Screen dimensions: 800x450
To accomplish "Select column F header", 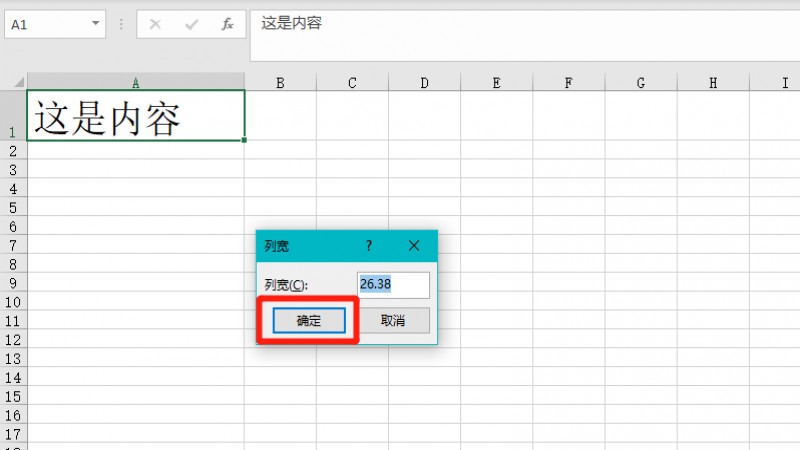I will (568, 82).
